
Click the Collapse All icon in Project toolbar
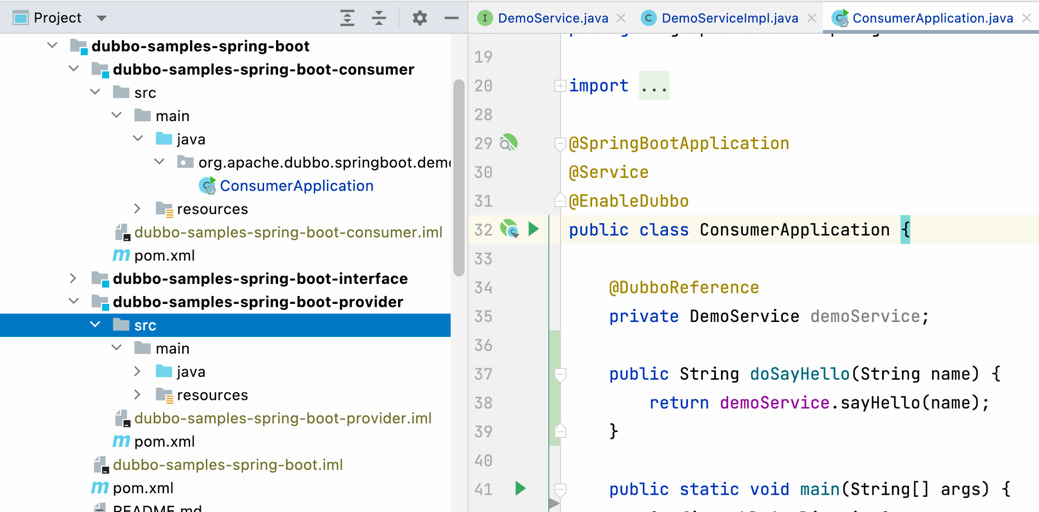pos(379,18)
